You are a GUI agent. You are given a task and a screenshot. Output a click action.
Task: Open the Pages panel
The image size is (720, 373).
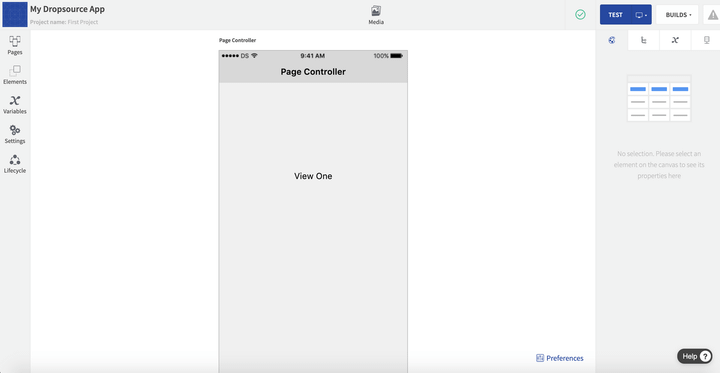tap(15, 45)
